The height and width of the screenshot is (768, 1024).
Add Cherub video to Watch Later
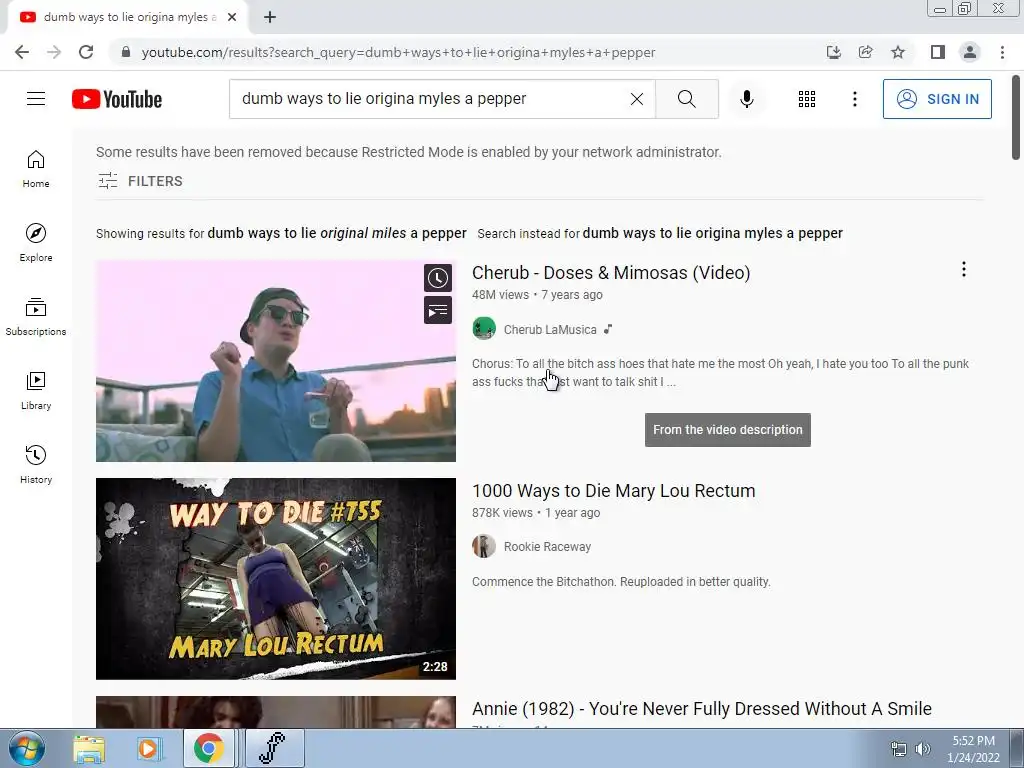tap(438, 278)
